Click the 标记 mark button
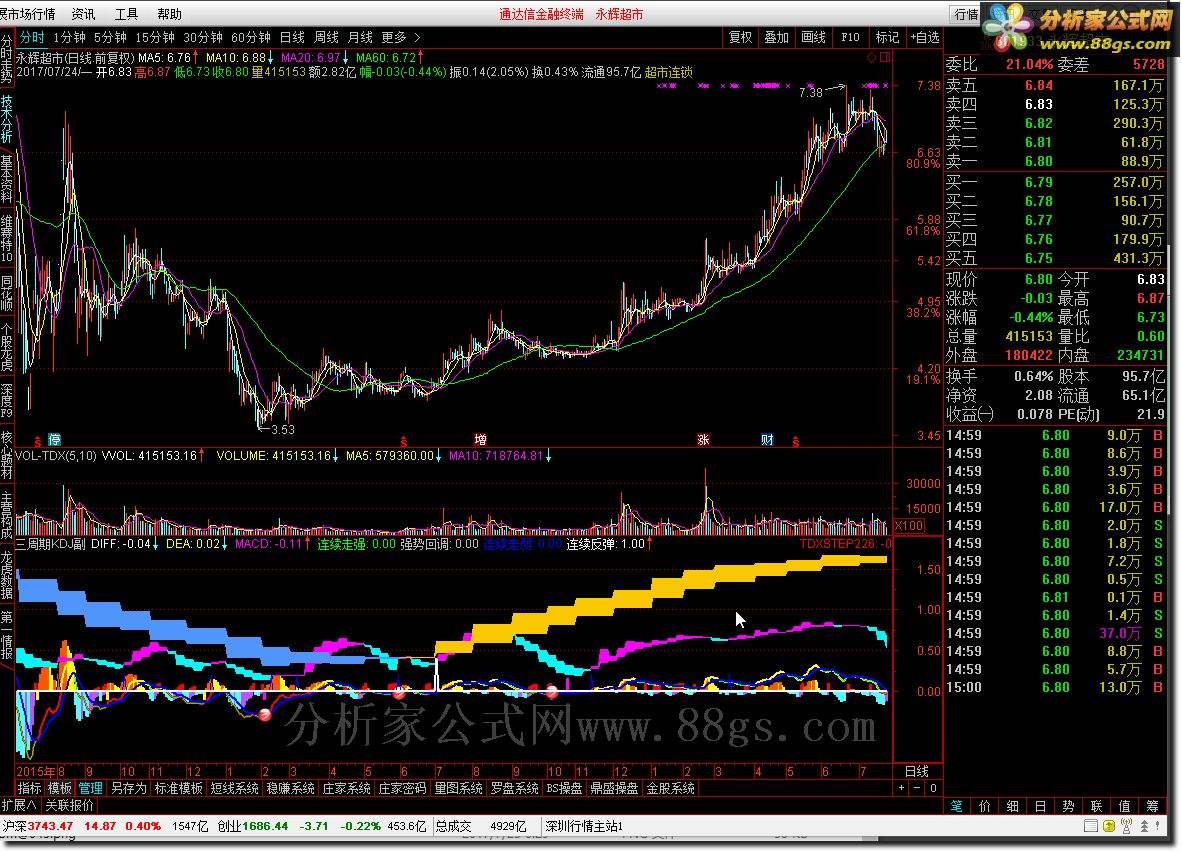Image resolution: width=1182 pixels, height=852 pixels. pyautogui.click(x=887, y=37)
